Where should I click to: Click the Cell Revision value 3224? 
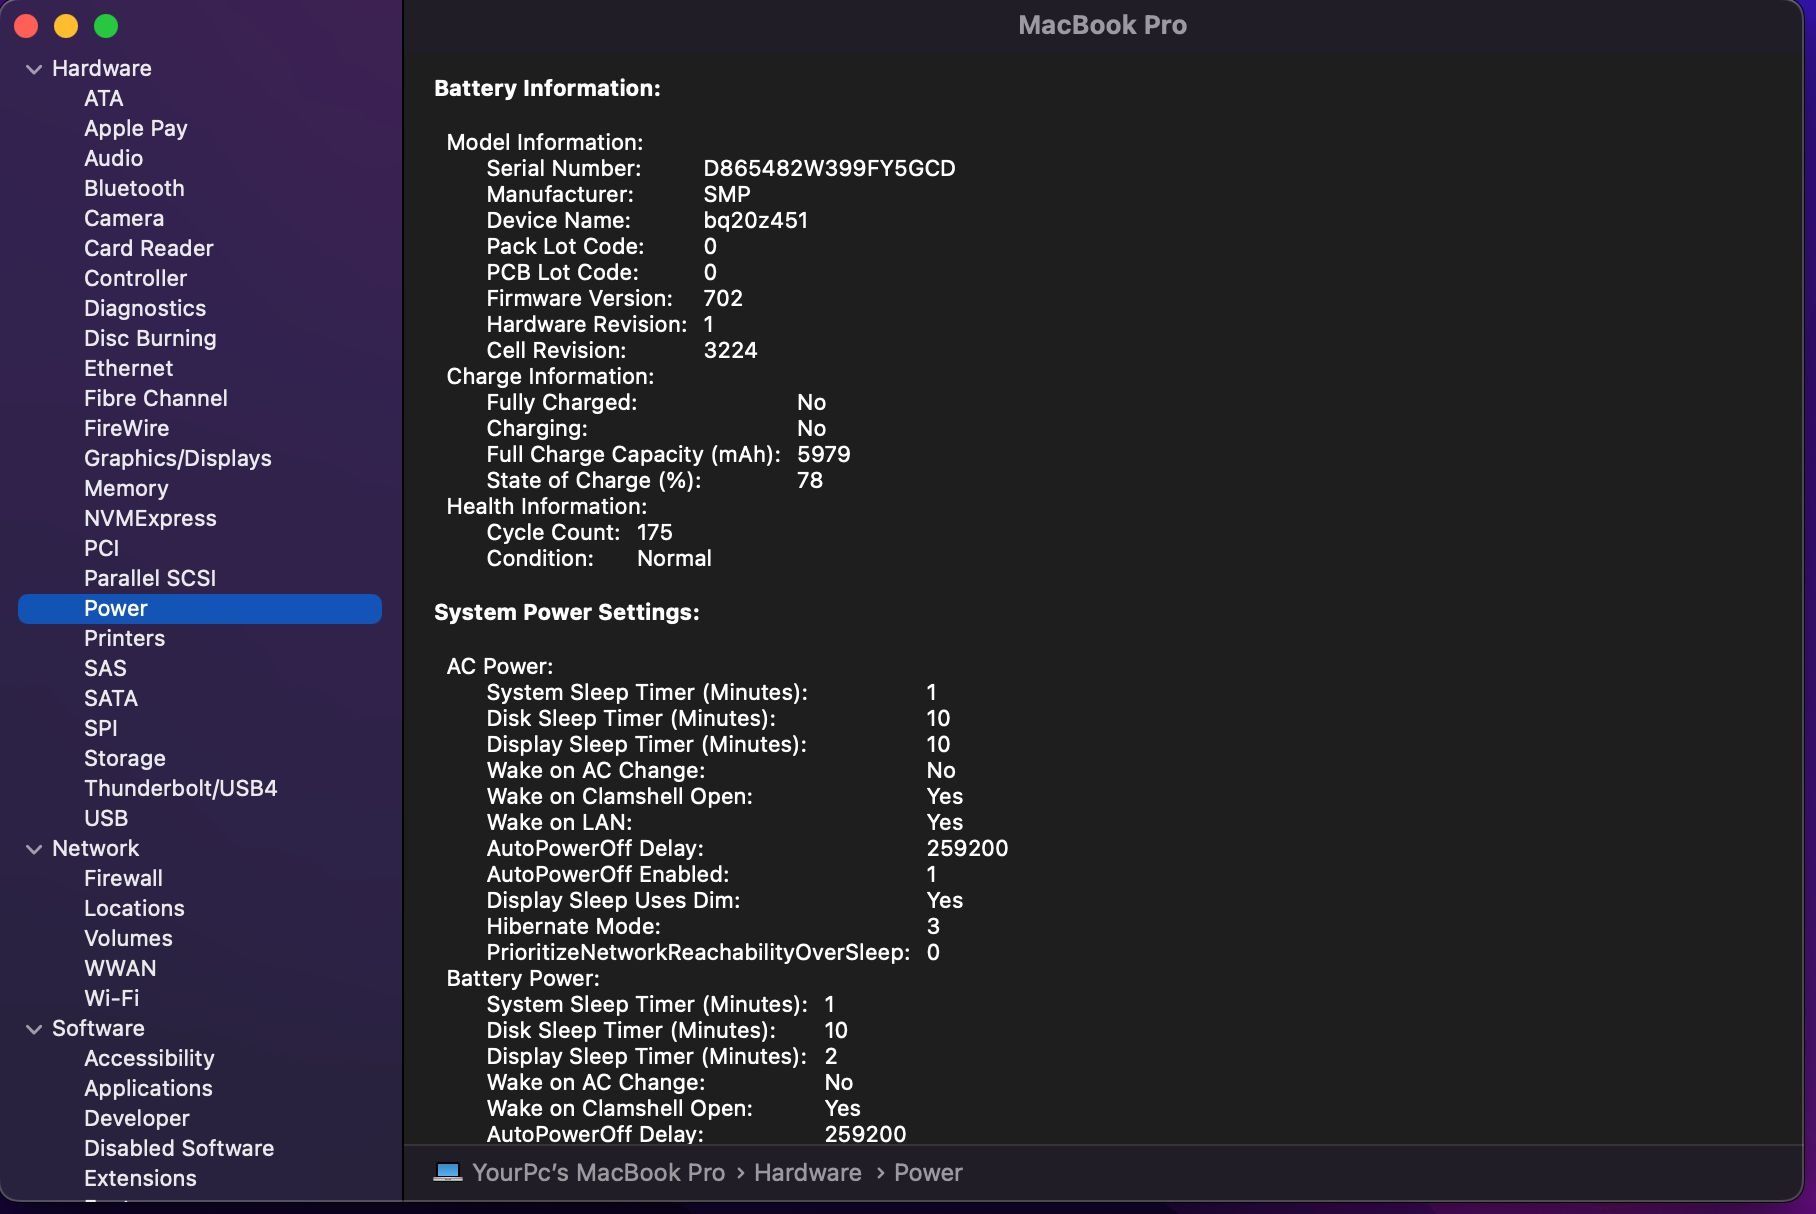point(730,350)
